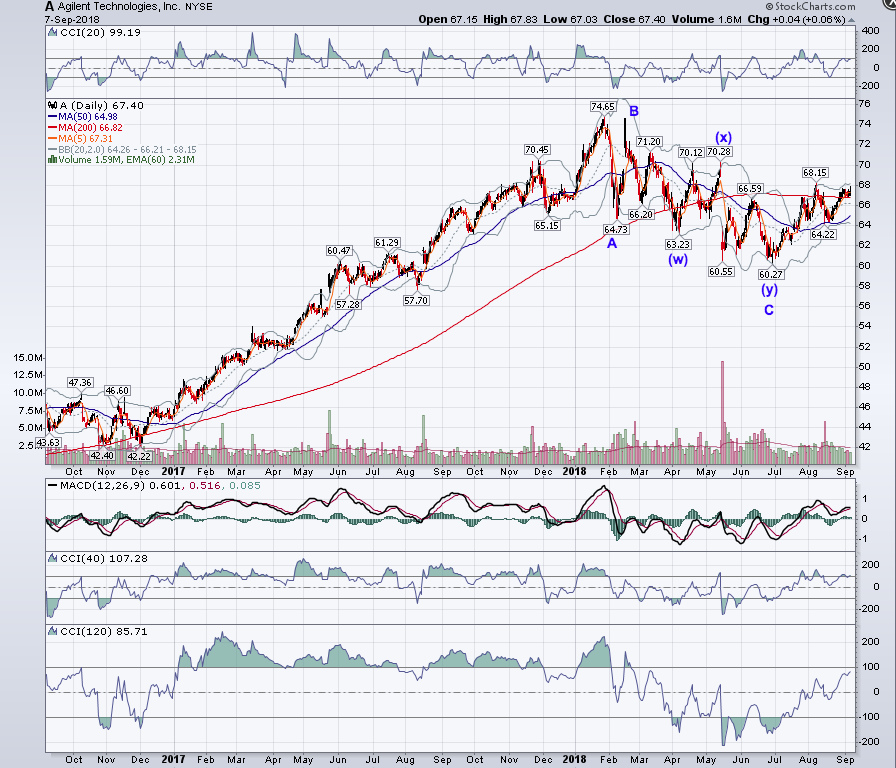Click the red MA(200) 66.82 legend entry

[x=86, y=127]
